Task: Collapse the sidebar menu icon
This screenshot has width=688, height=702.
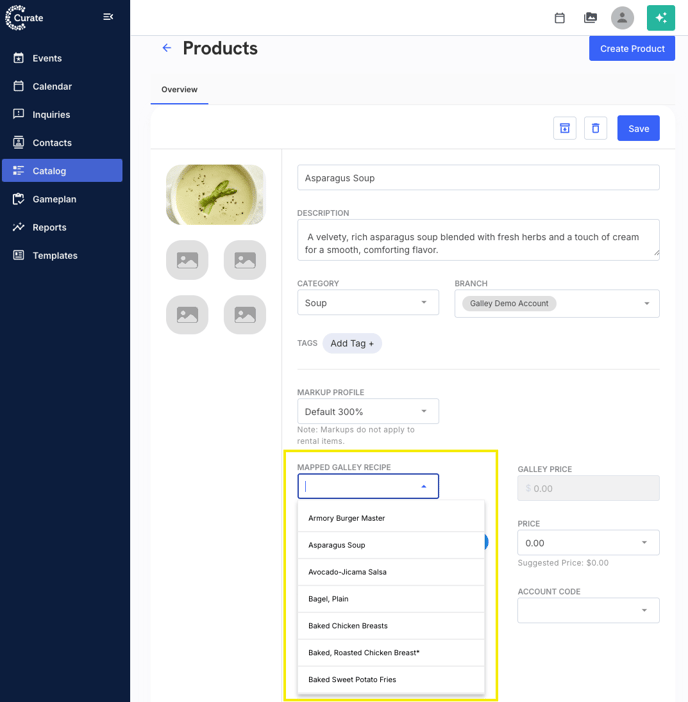Action: [108, 17]
